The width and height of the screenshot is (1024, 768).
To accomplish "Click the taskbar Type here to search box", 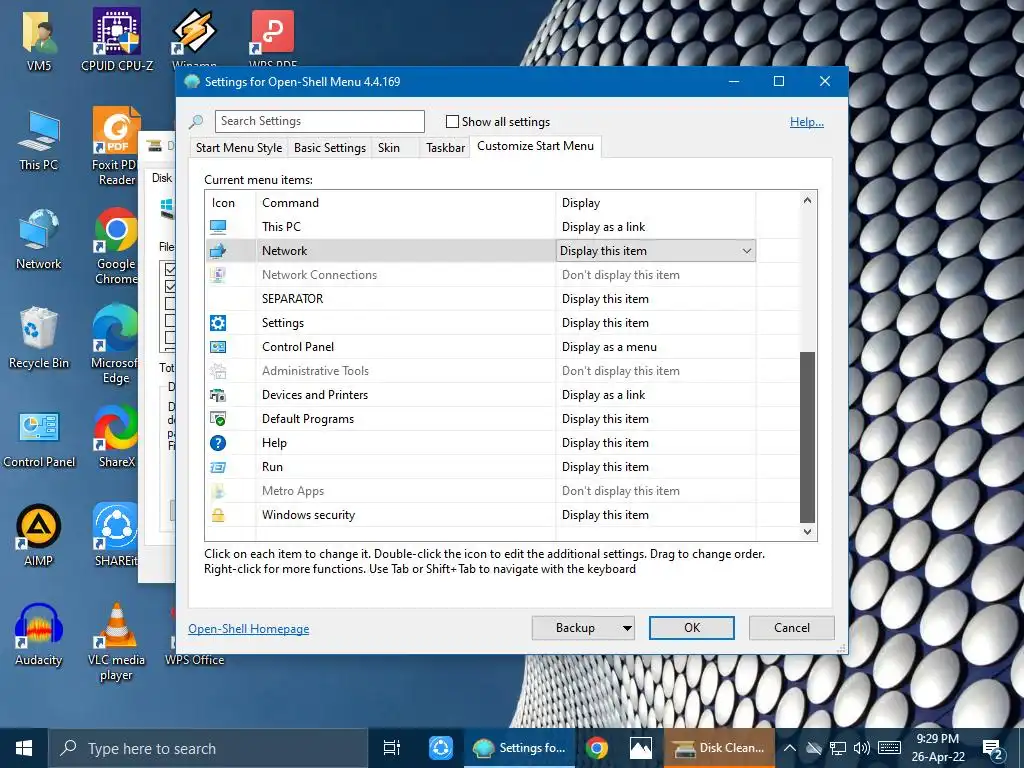I will tap(209, 748).
